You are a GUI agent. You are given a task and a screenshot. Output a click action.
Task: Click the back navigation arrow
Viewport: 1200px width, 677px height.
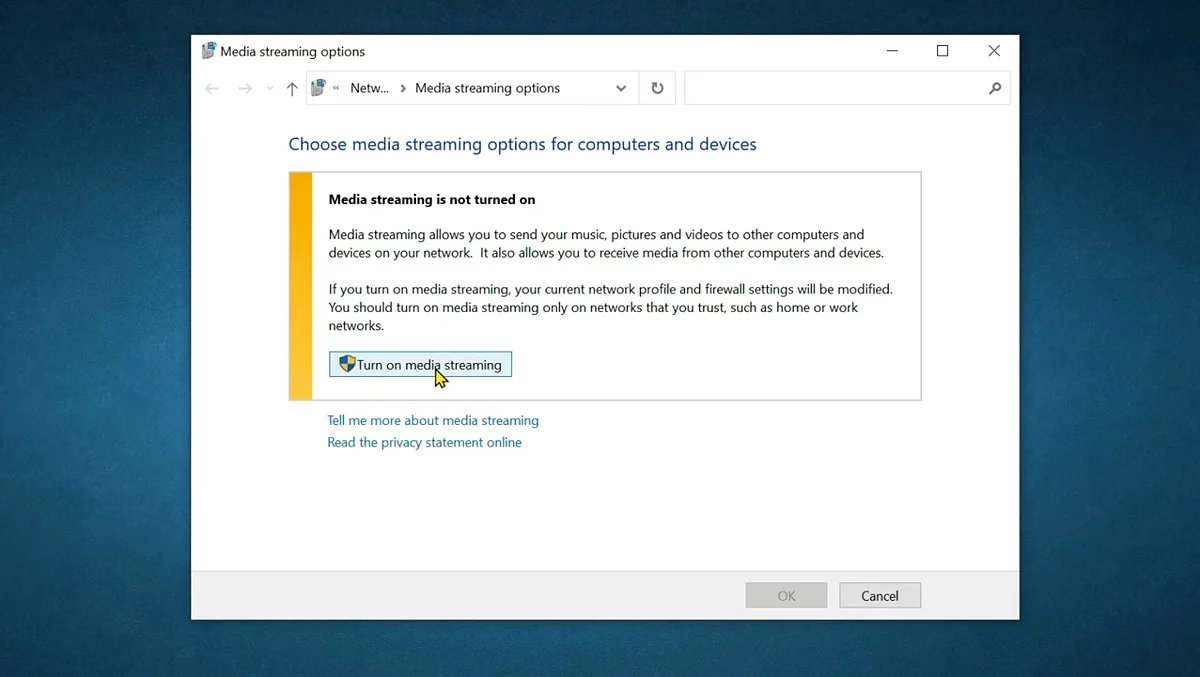(x=212, y=89)
